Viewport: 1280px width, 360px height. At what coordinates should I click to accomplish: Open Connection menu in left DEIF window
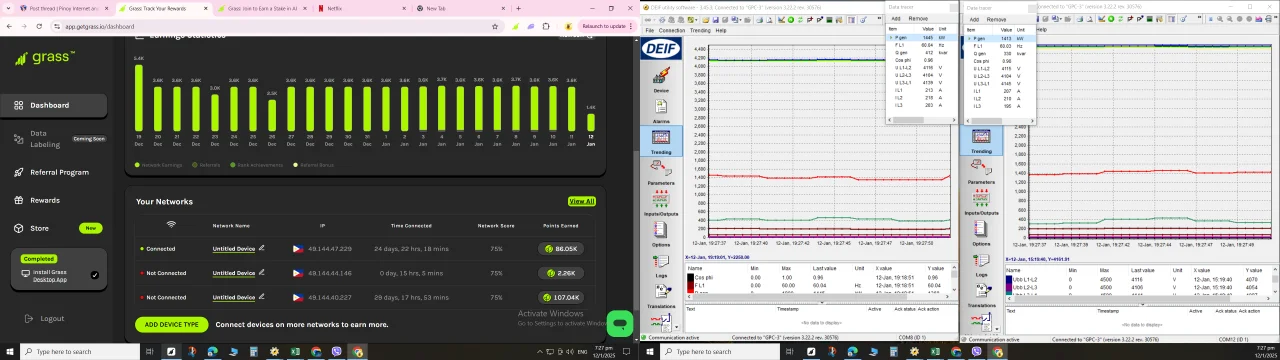[672, 30]
